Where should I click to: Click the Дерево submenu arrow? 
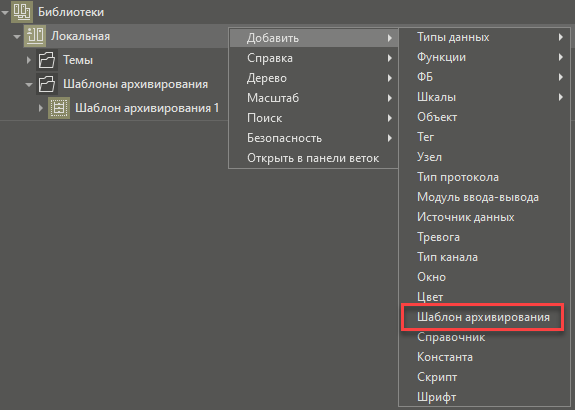click(389, 78)
